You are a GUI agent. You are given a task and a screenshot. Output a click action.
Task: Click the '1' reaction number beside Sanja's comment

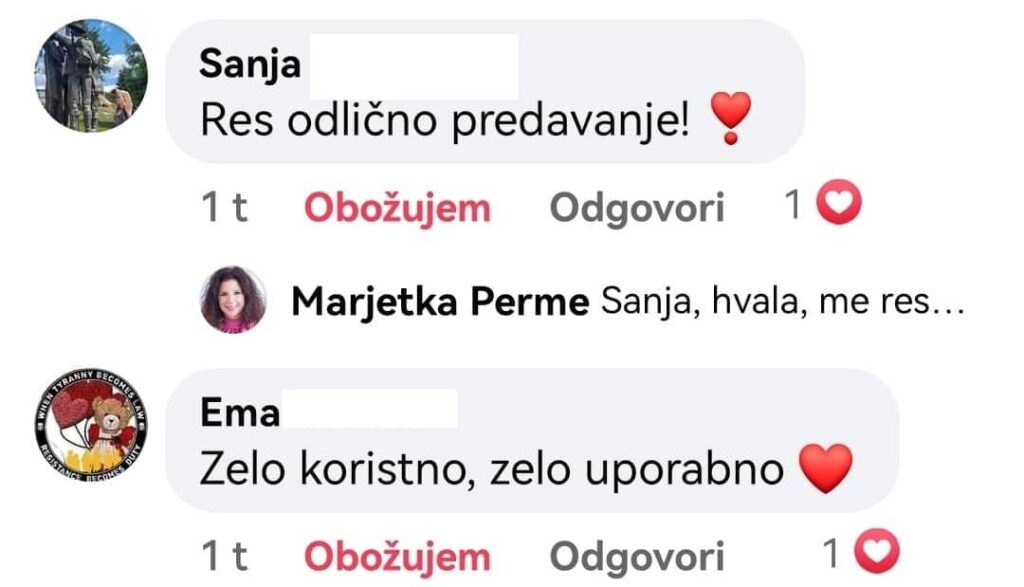click(793, 206)
